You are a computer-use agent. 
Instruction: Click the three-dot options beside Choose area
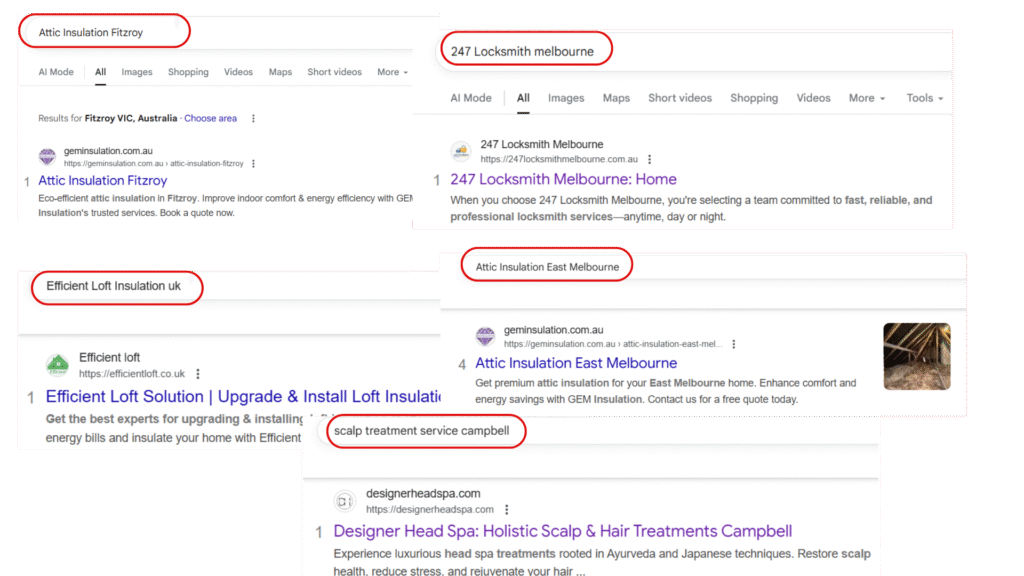tap(253, 118)
